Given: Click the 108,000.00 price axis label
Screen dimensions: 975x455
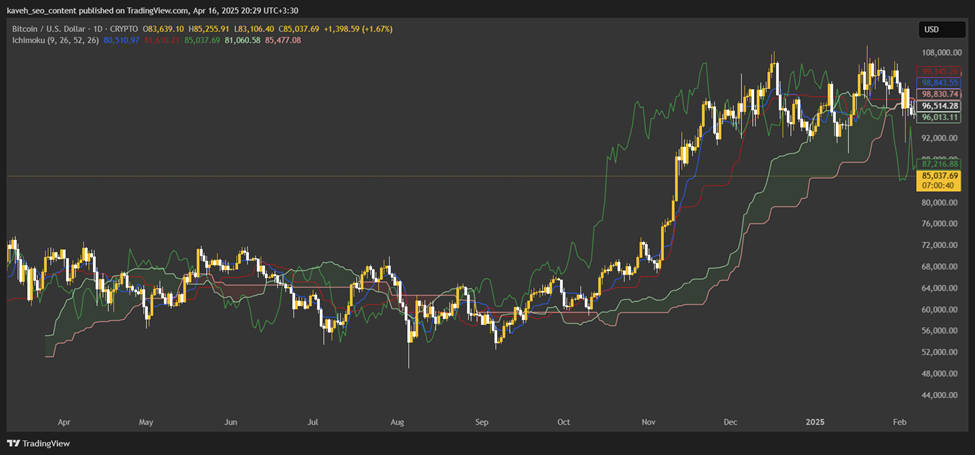Looking at the screenshot, I should pos(941,52).
